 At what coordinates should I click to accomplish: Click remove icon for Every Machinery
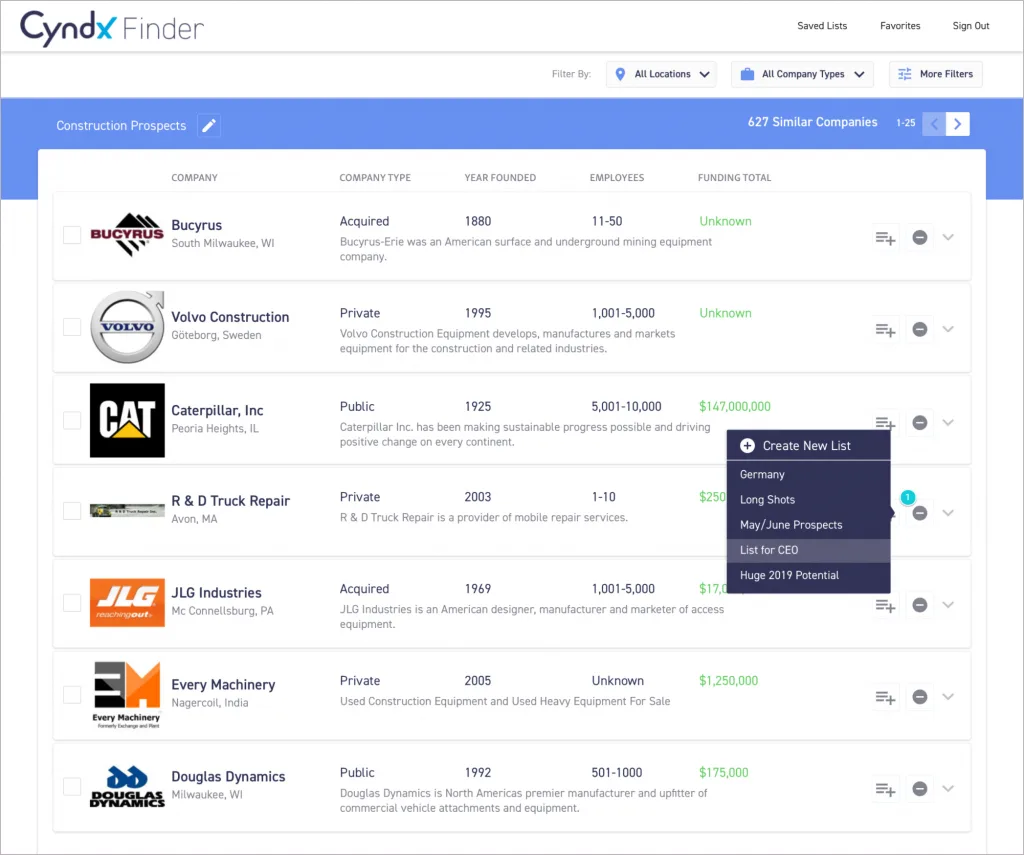coord(920,697)
